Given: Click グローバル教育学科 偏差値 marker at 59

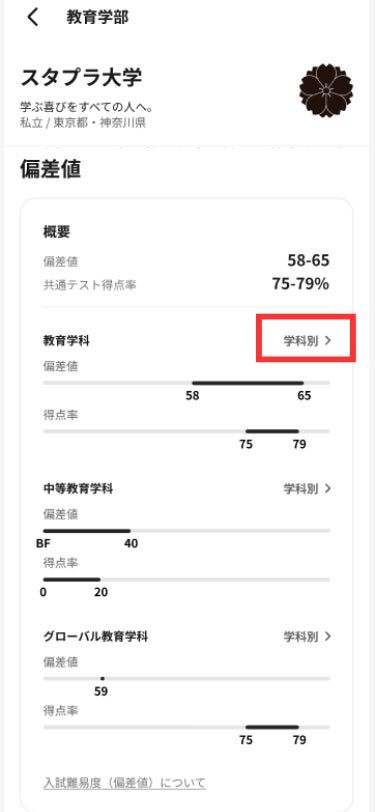Looking at the screenshot, I should click(x=102, y=678).
